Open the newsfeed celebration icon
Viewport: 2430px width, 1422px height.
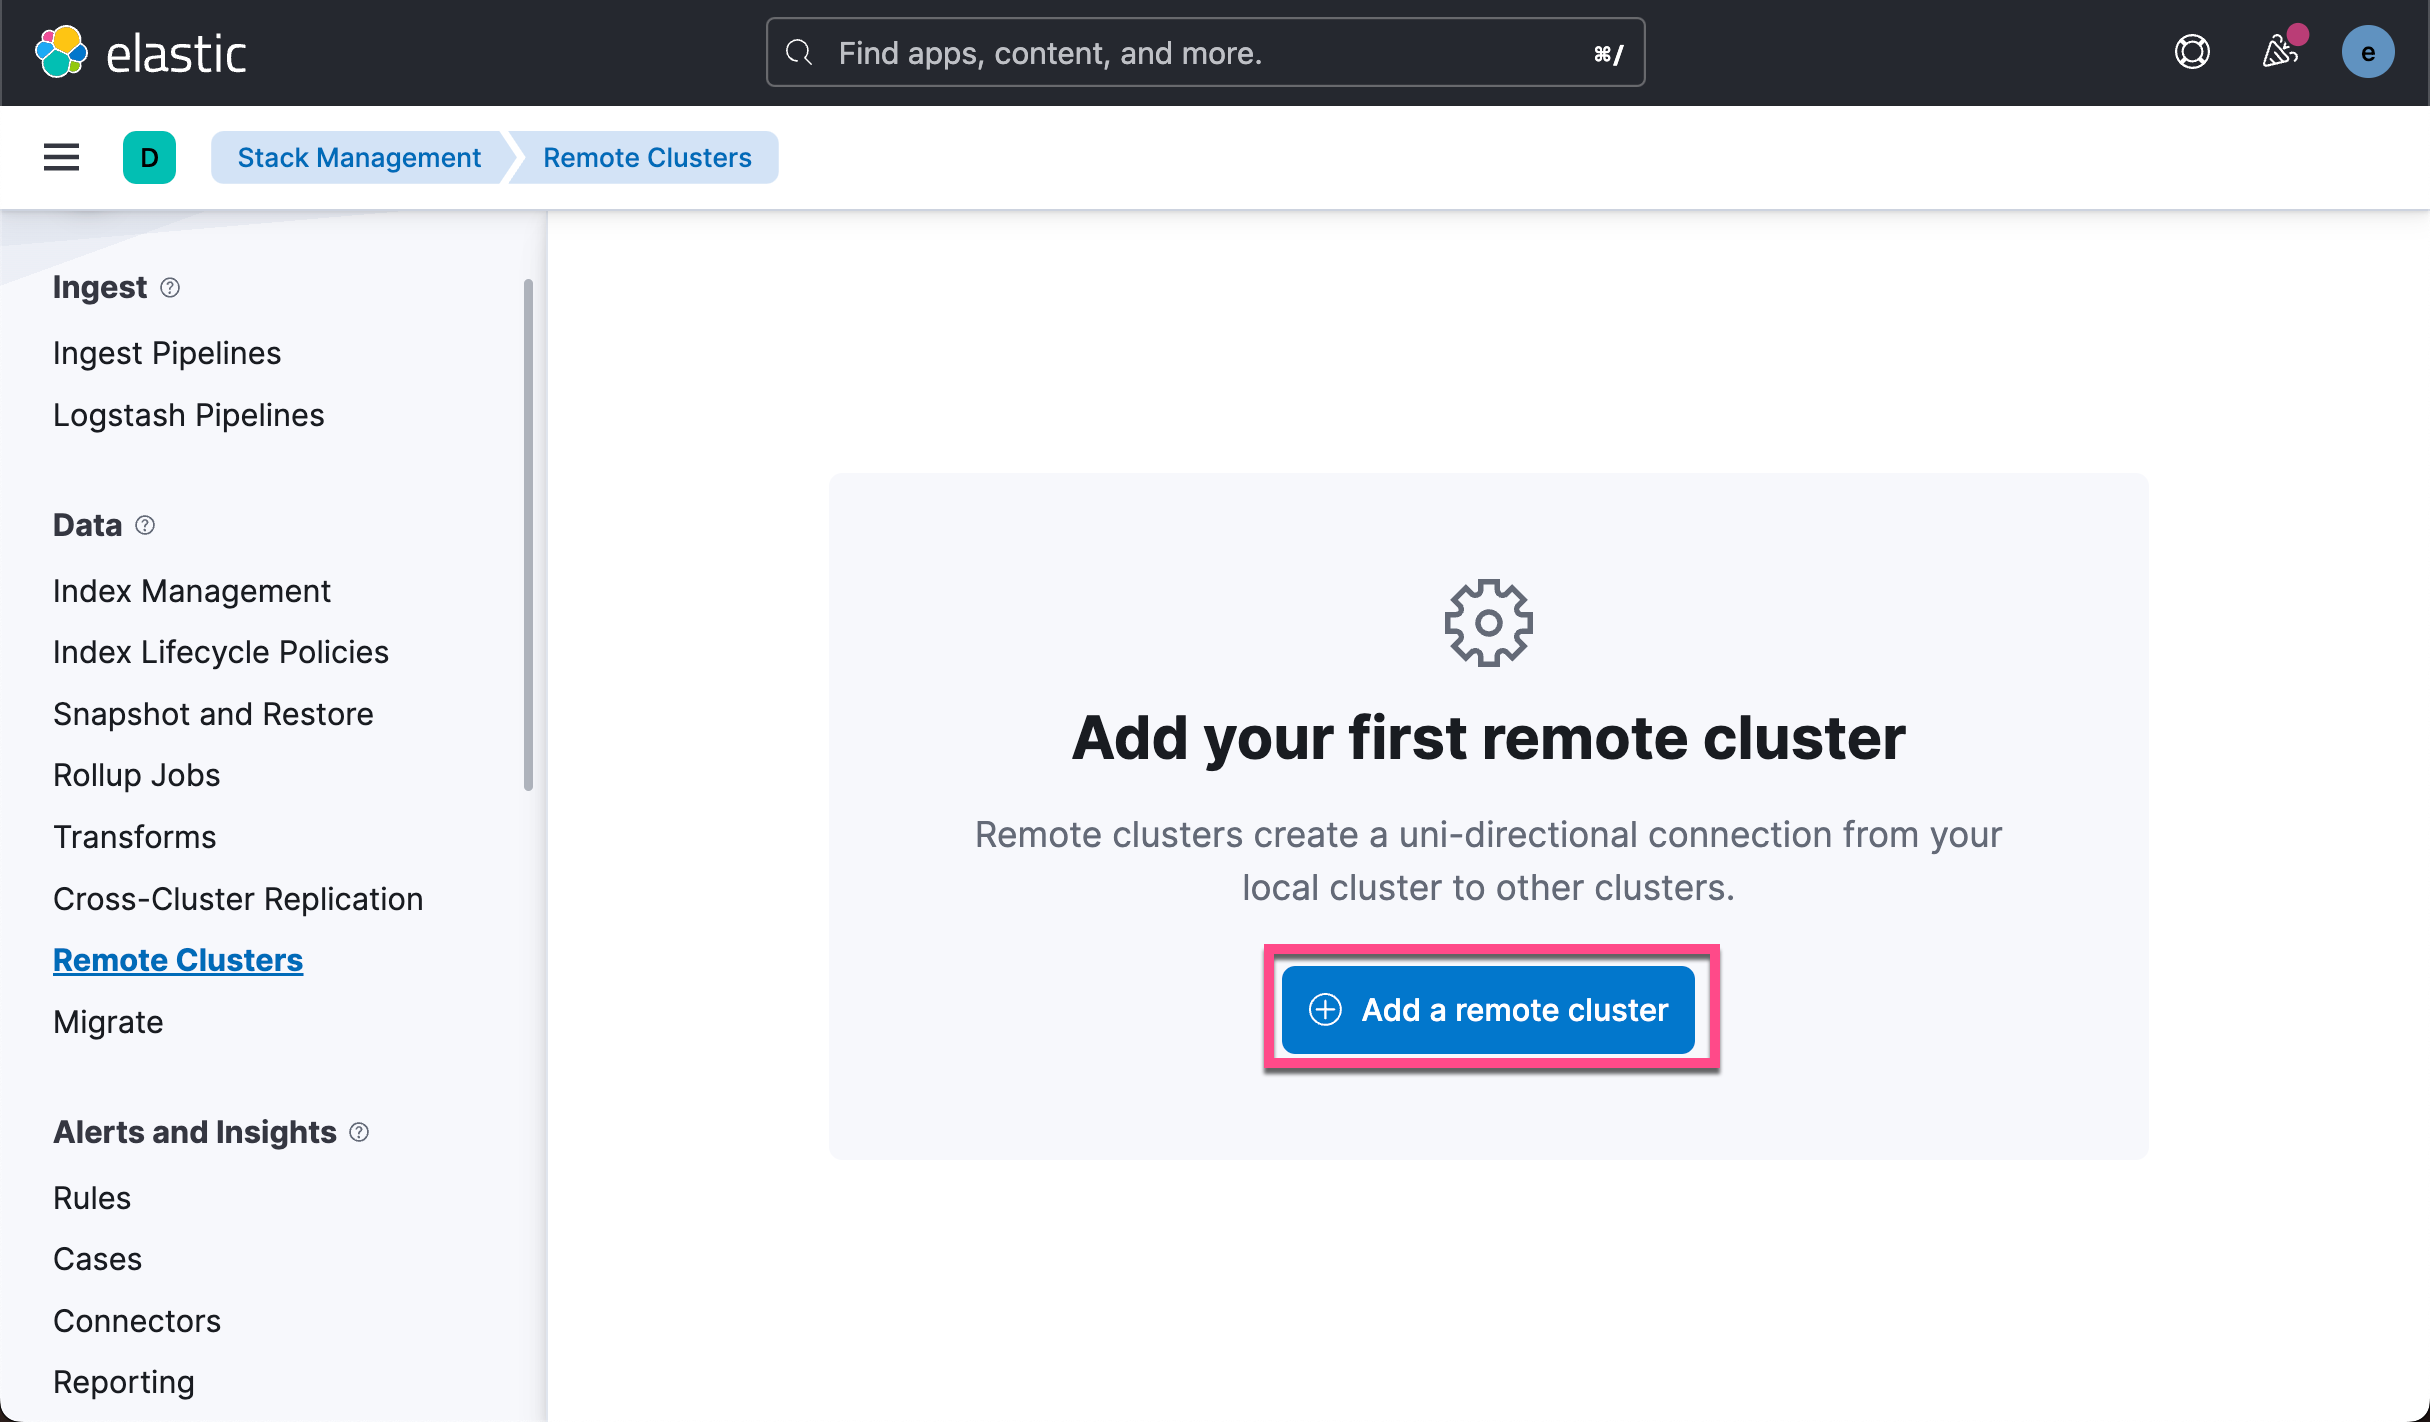coord(2280,52)
